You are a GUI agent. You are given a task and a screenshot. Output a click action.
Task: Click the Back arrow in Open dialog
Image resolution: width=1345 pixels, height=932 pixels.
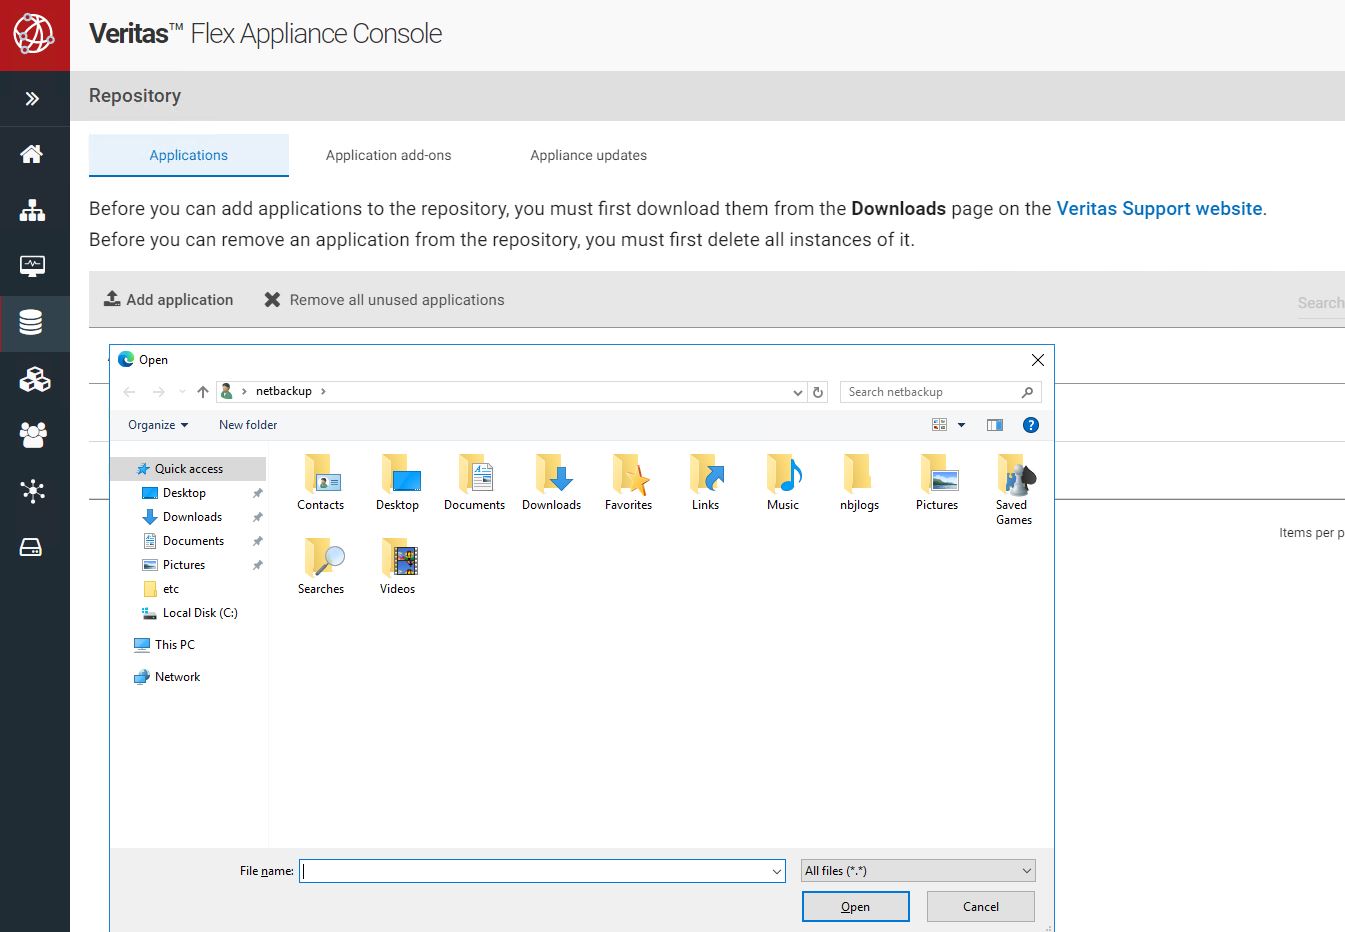point(129,392)
